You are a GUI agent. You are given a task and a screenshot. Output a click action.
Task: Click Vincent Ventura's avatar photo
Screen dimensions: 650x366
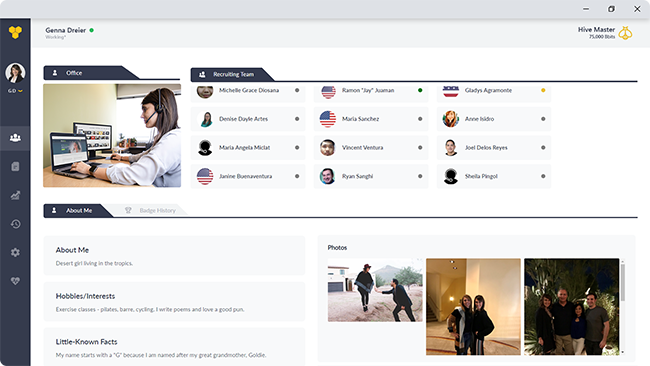coord(327,148)
